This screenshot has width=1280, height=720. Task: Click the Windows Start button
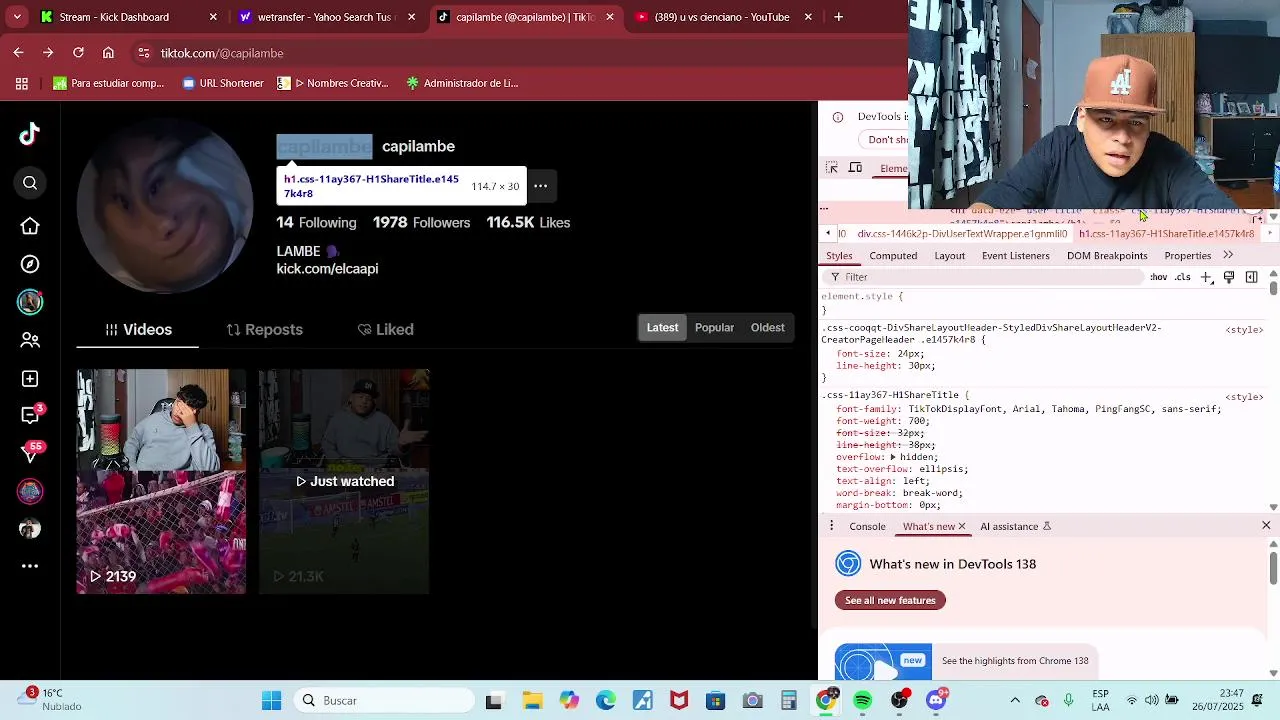(x=271, y=700)
